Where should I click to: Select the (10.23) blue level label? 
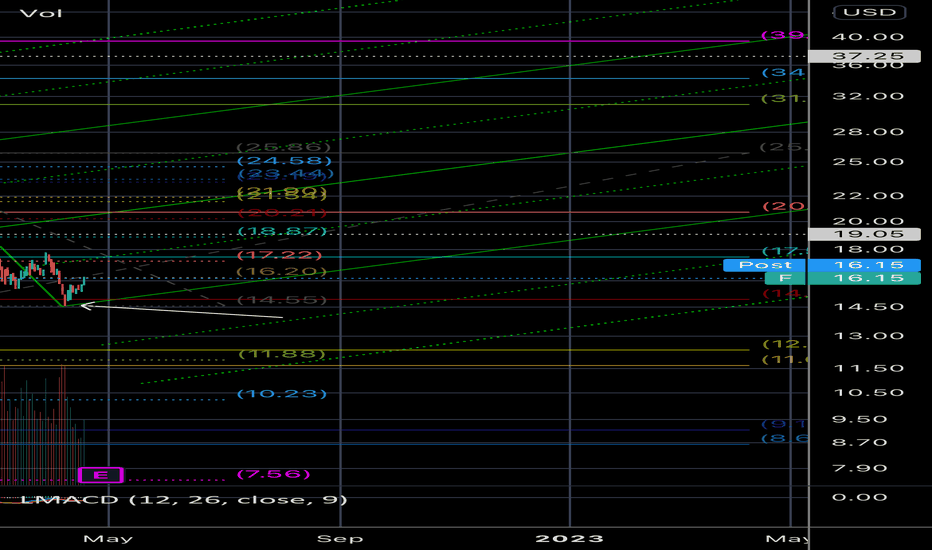click(282, 394)
